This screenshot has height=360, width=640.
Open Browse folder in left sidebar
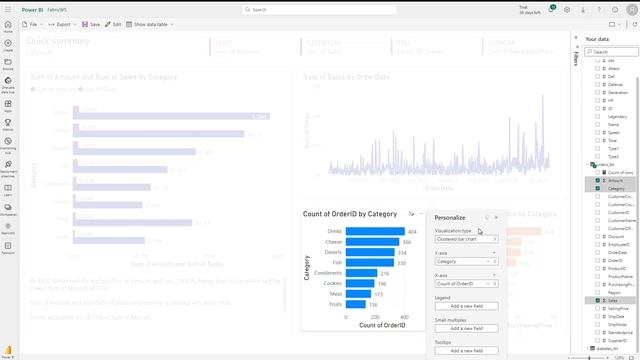[8, 64]
